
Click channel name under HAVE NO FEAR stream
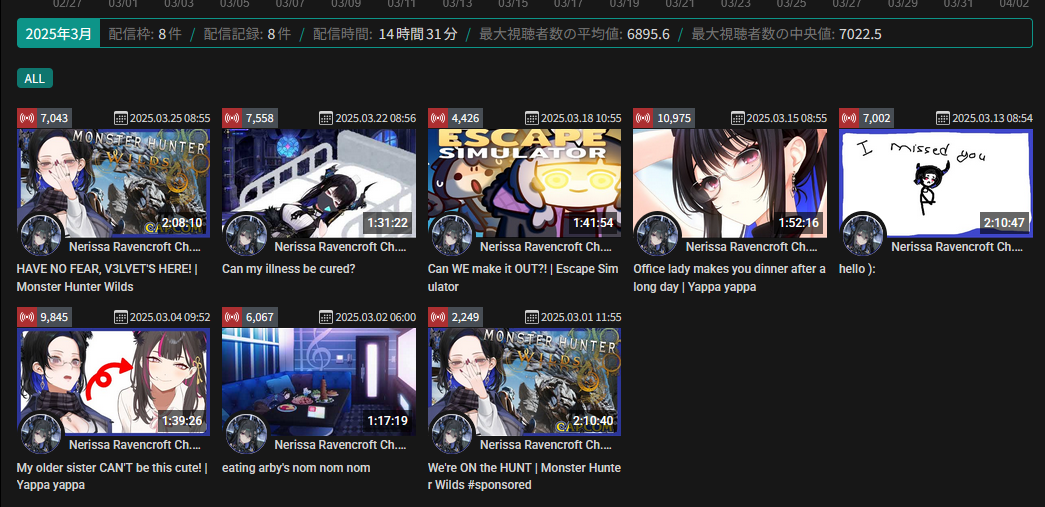coord(135,247)
